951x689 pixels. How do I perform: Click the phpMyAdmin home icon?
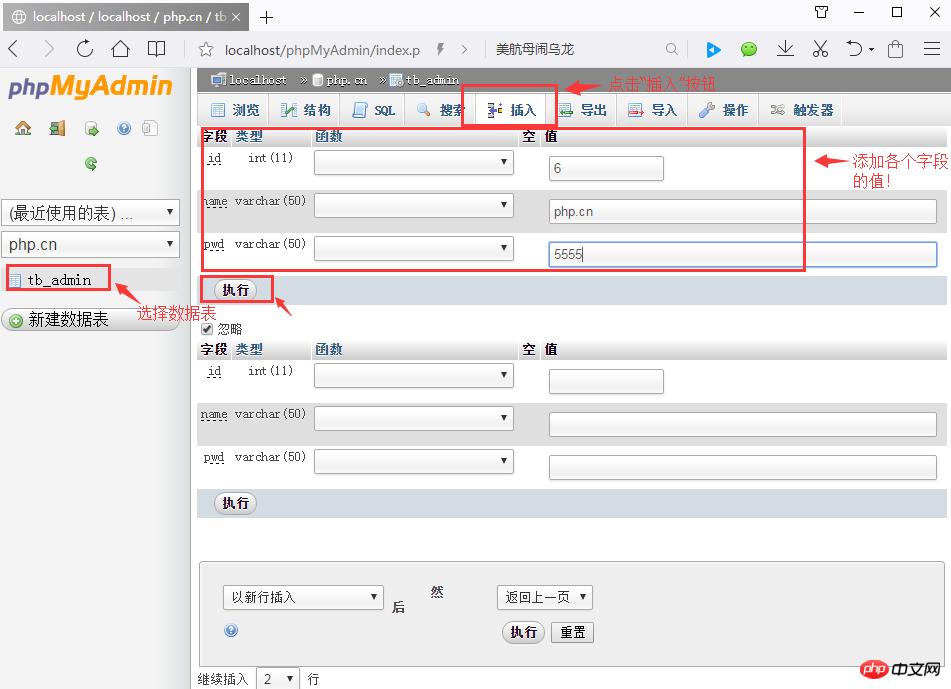[x=23, y=128]
